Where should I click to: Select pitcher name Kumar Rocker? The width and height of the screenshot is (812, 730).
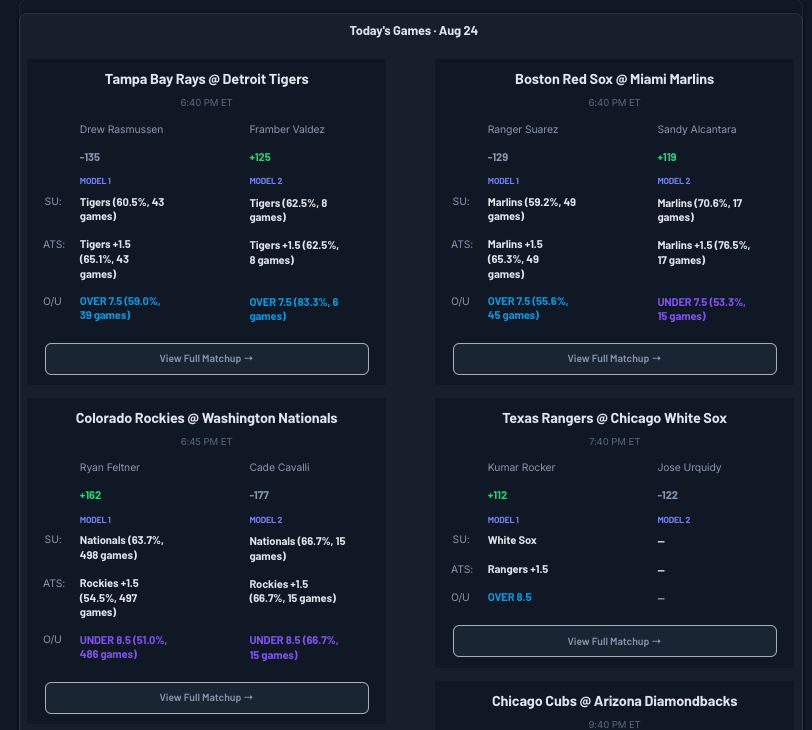point(521,468)
